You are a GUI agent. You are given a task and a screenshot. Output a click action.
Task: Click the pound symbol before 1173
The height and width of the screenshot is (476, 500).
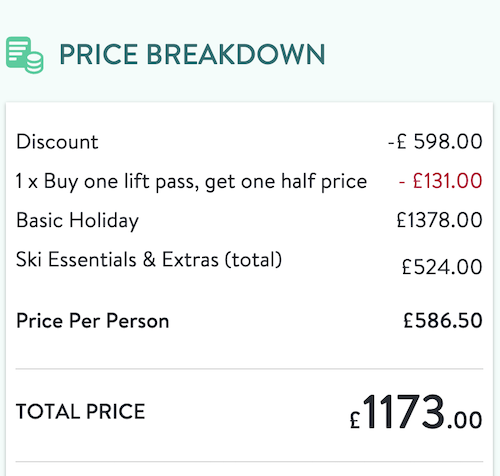355,419
